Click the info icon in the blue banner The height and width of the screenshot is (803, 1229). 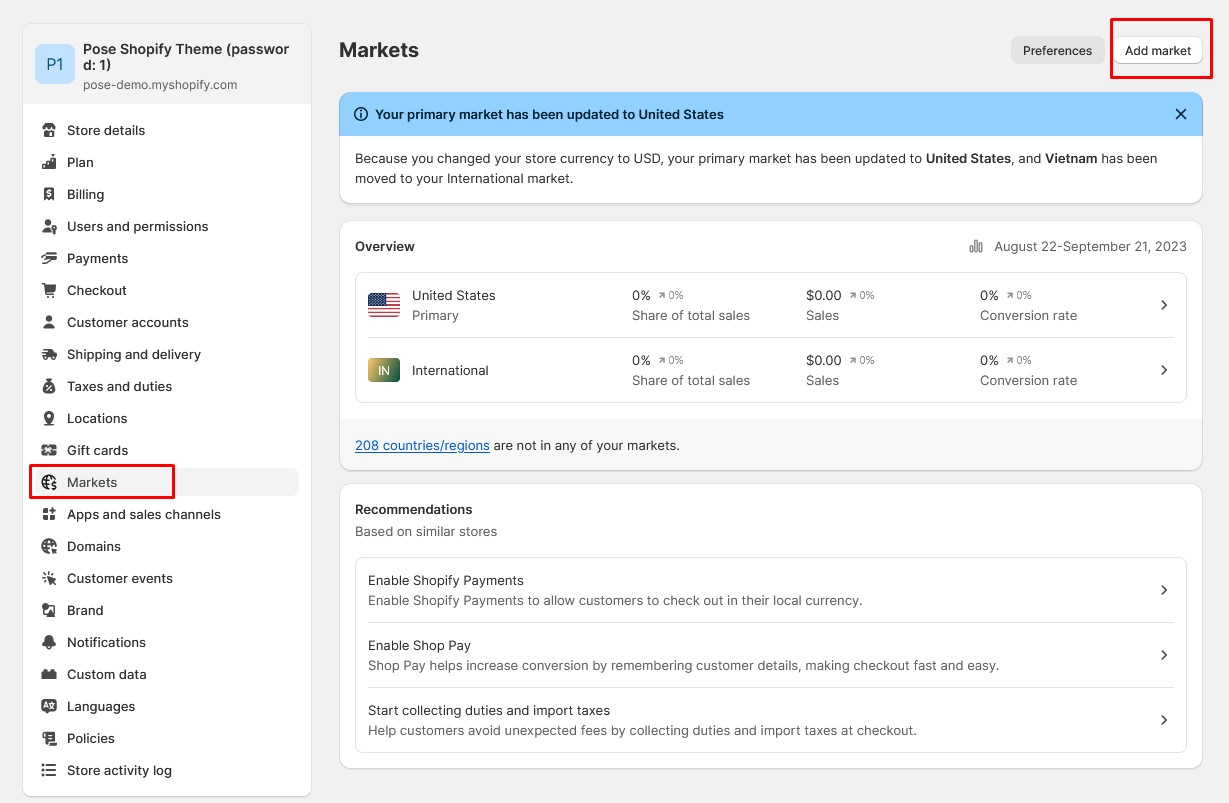361,114
